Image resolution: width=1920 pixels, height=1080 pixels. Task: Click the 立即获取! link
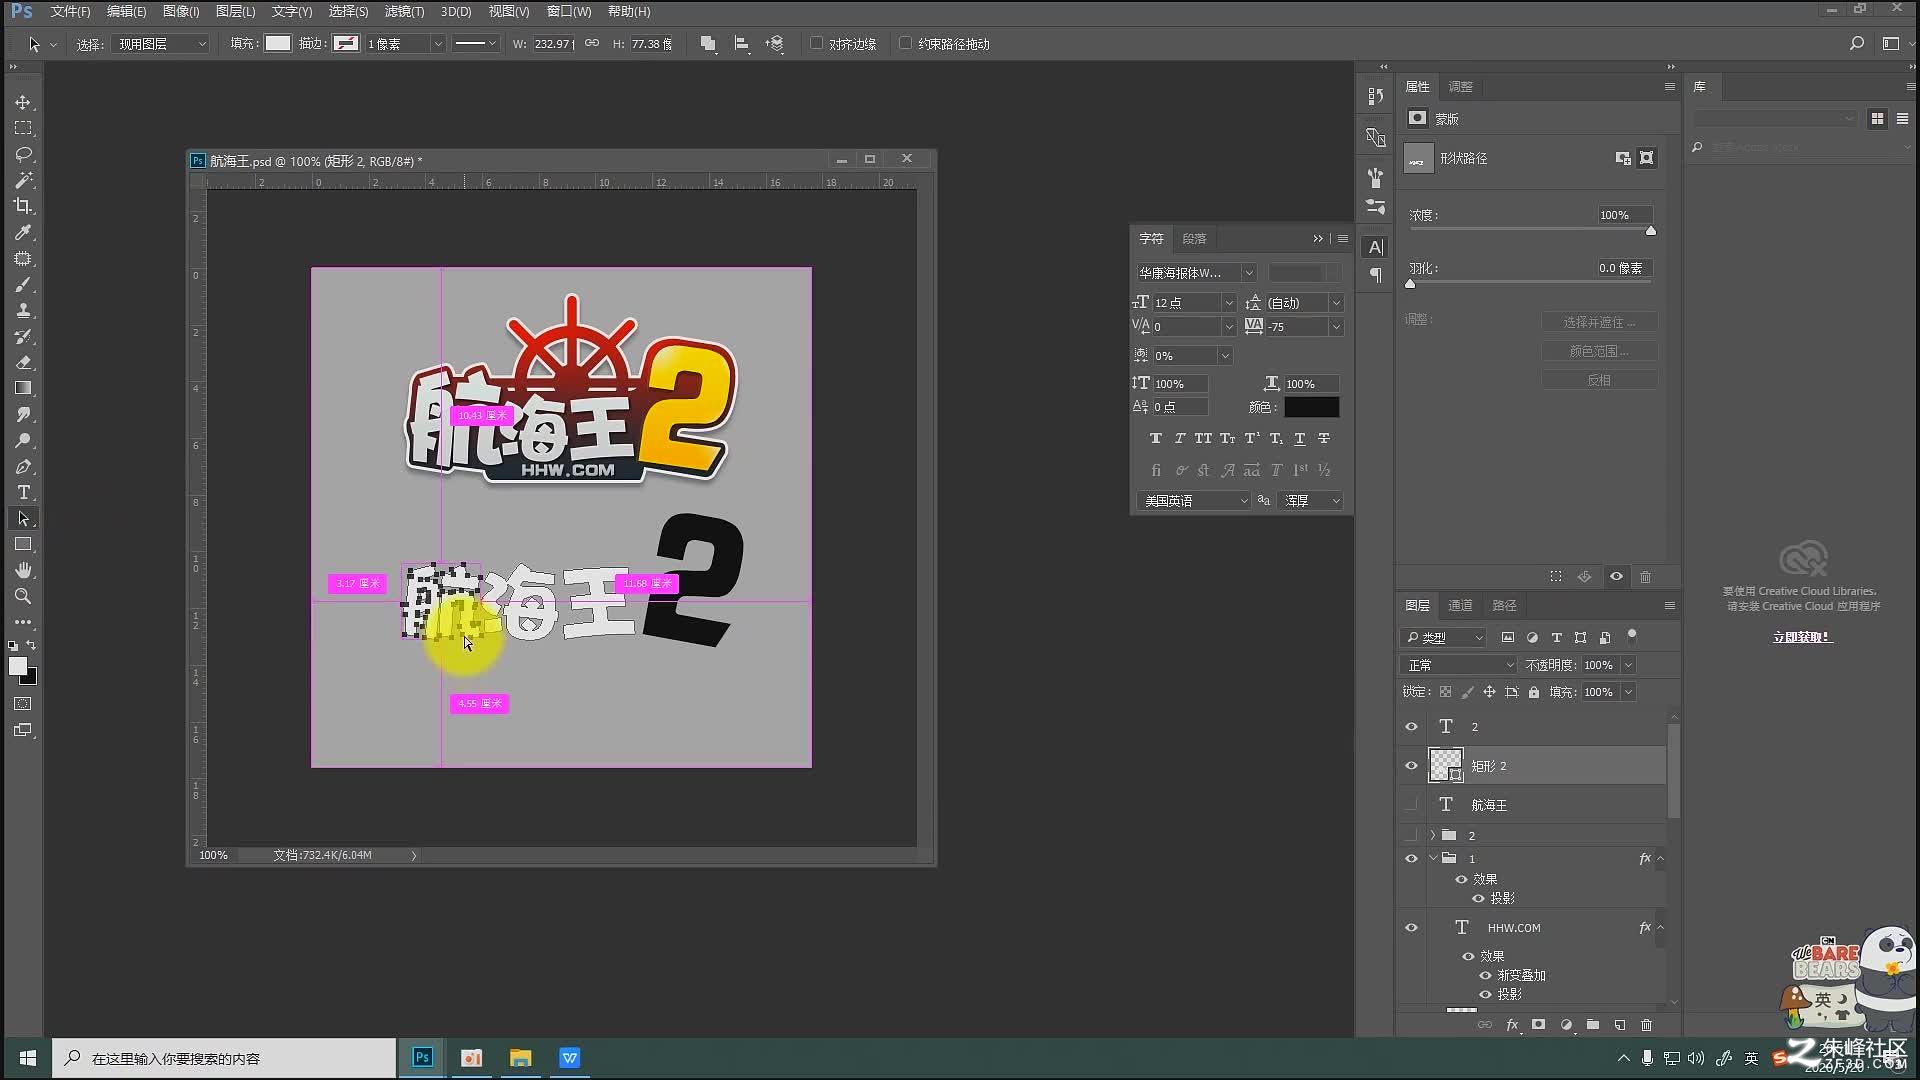1801,638
